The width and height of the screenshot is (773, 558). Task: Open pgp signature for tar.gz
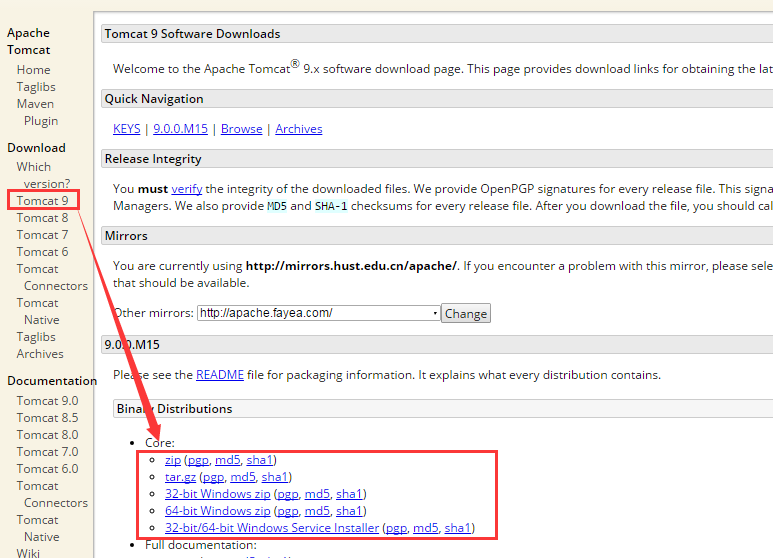pos(213,477)
